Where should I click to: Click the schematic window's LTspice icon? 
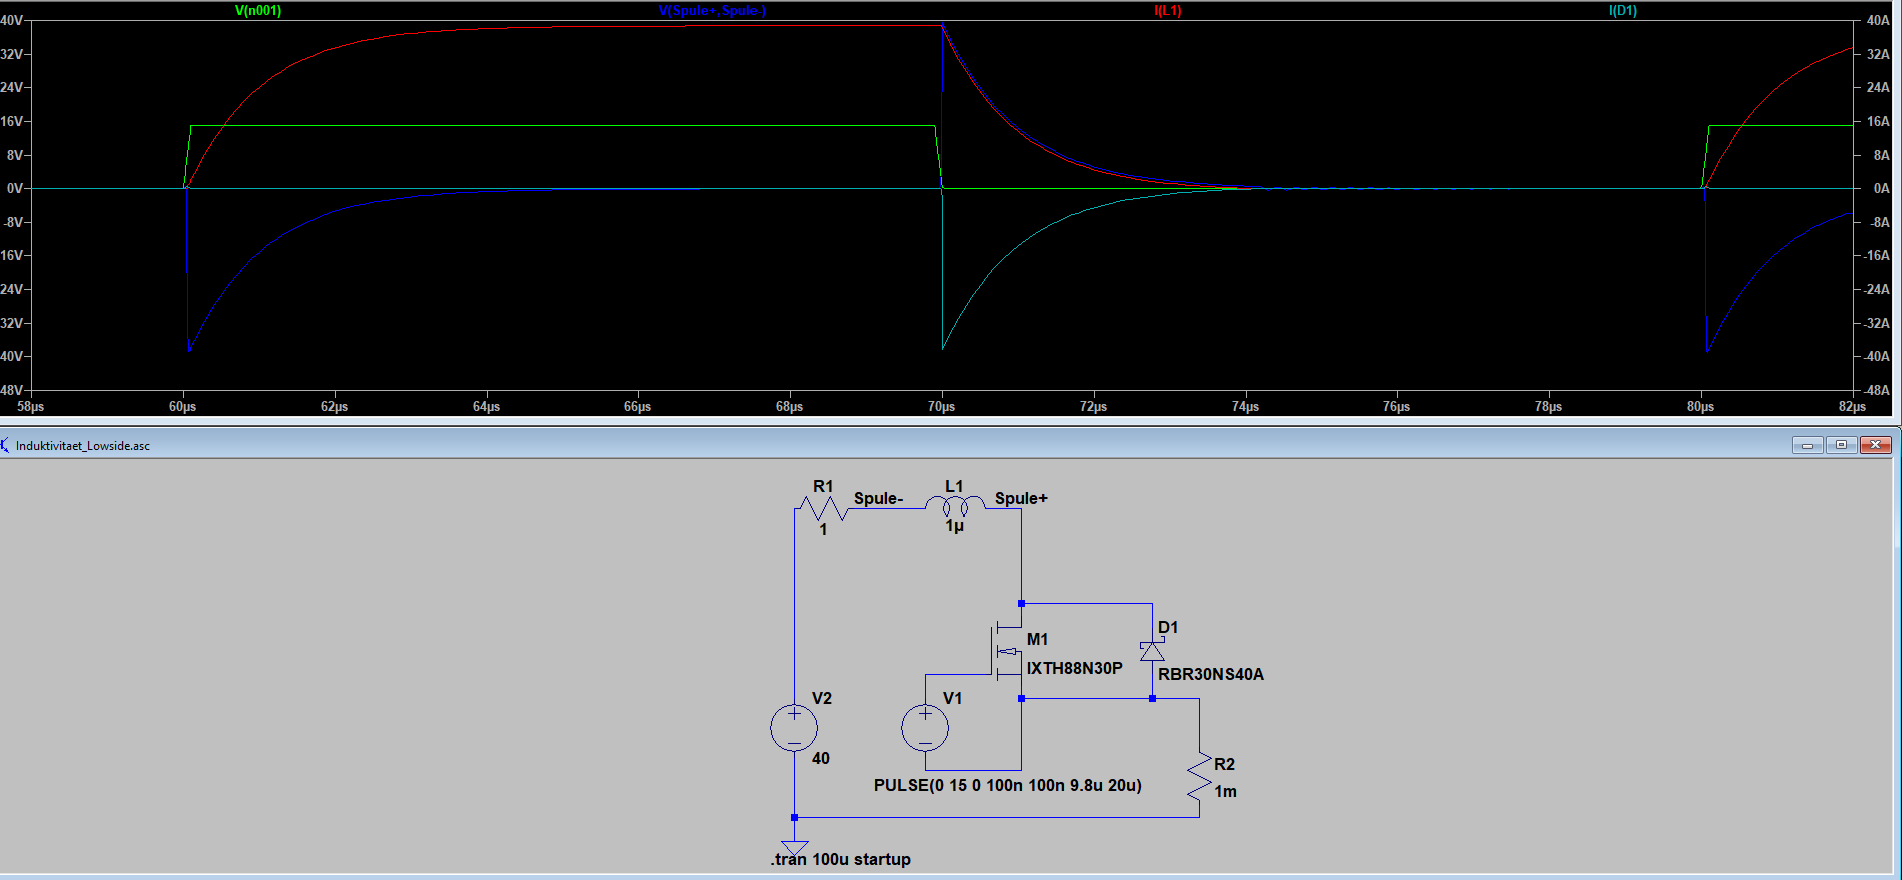pos(5,445)
